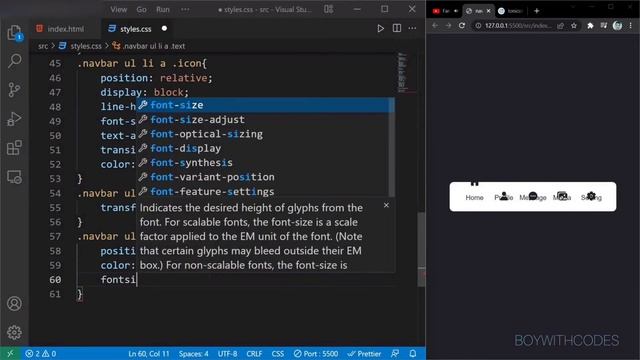This screenshot has height=360, width=640.
Task: Open Run and Debug in the activity bar
Action: (14, 119)
